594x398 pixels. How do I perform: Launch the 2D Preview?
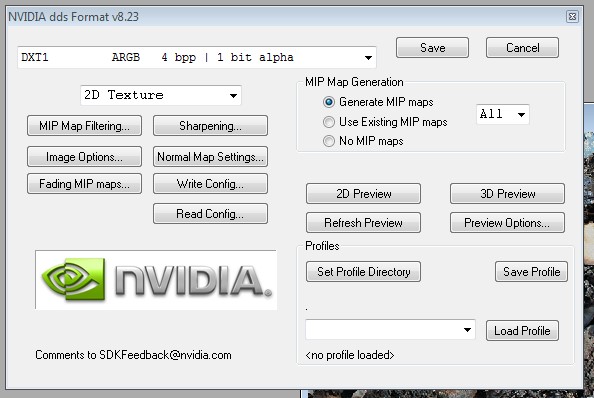pyautogui.click(x=363, y=194)
